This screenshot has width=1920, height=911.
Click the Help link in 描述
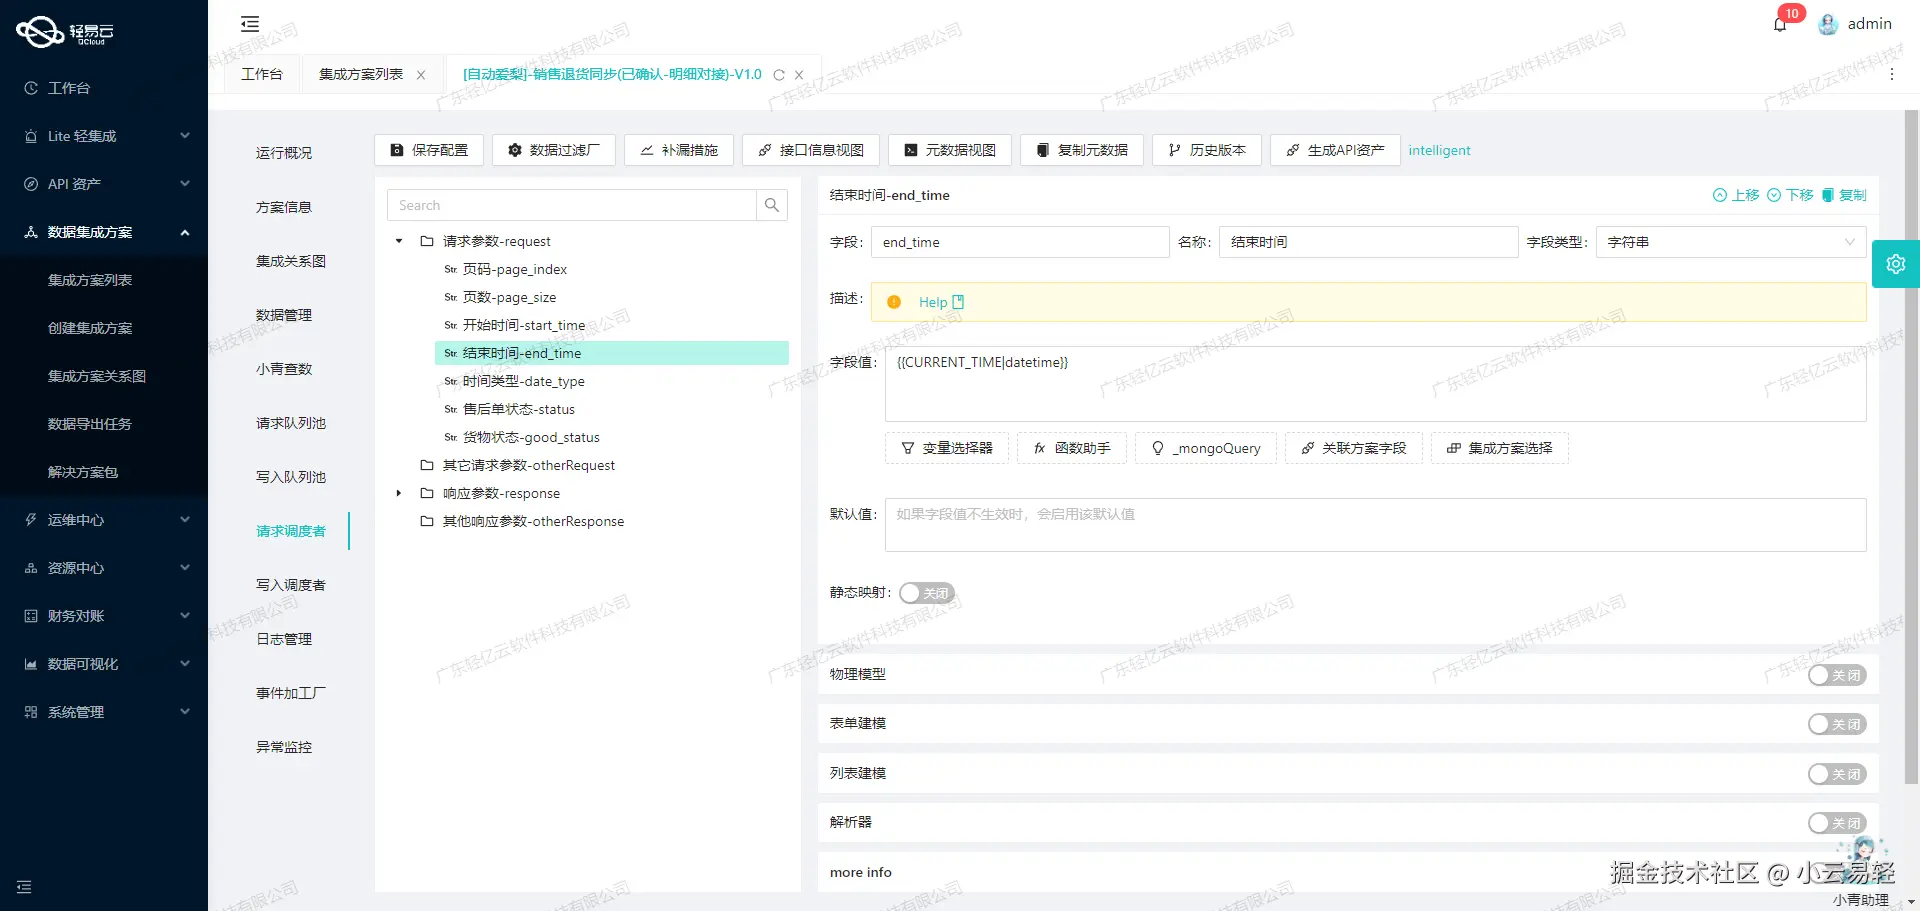pos(936,301)
